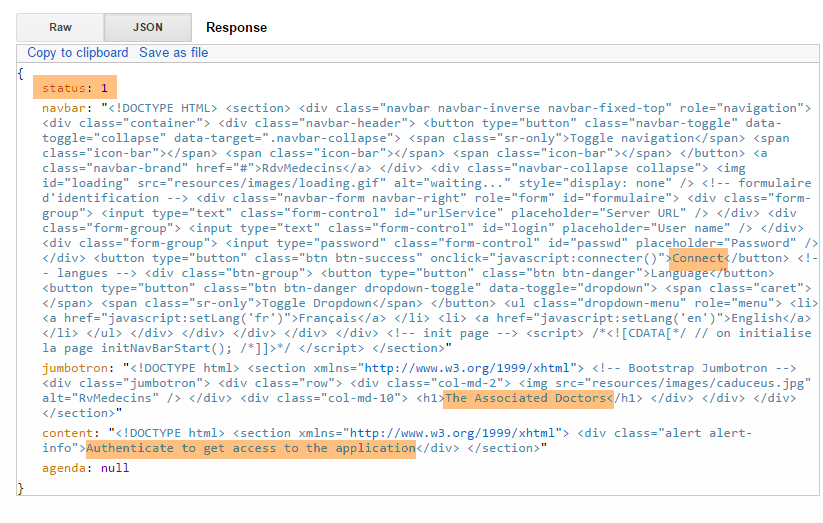Click the Save as file link

173,53
